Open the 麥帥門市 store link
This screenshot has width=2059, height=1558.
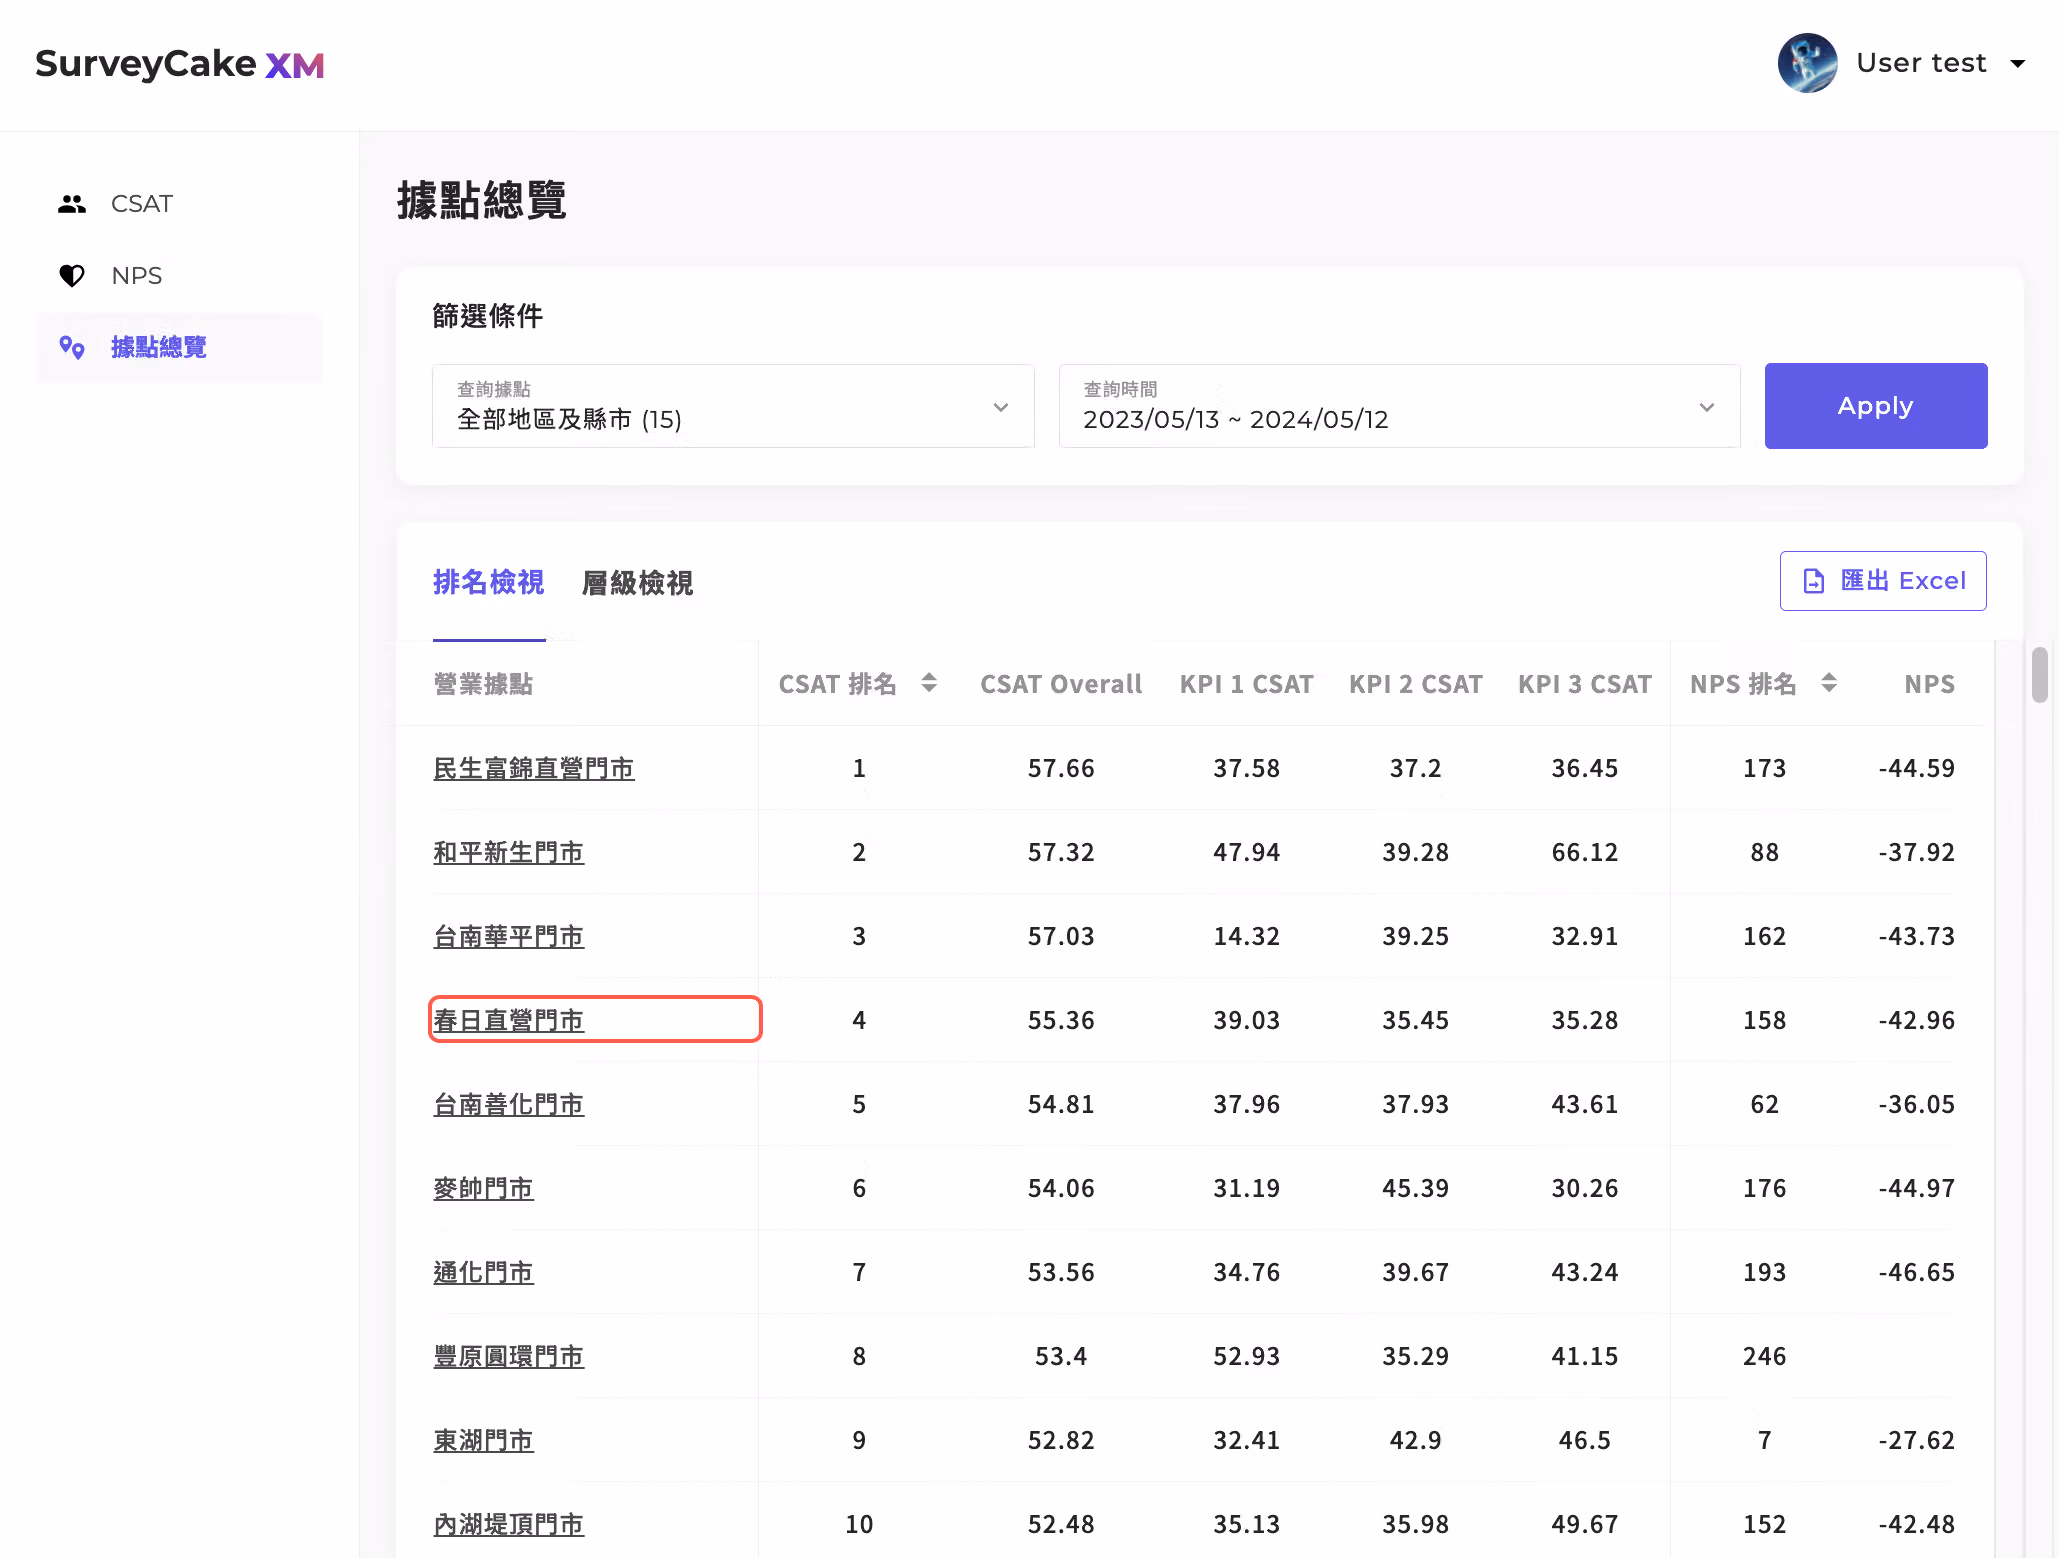484,1189
